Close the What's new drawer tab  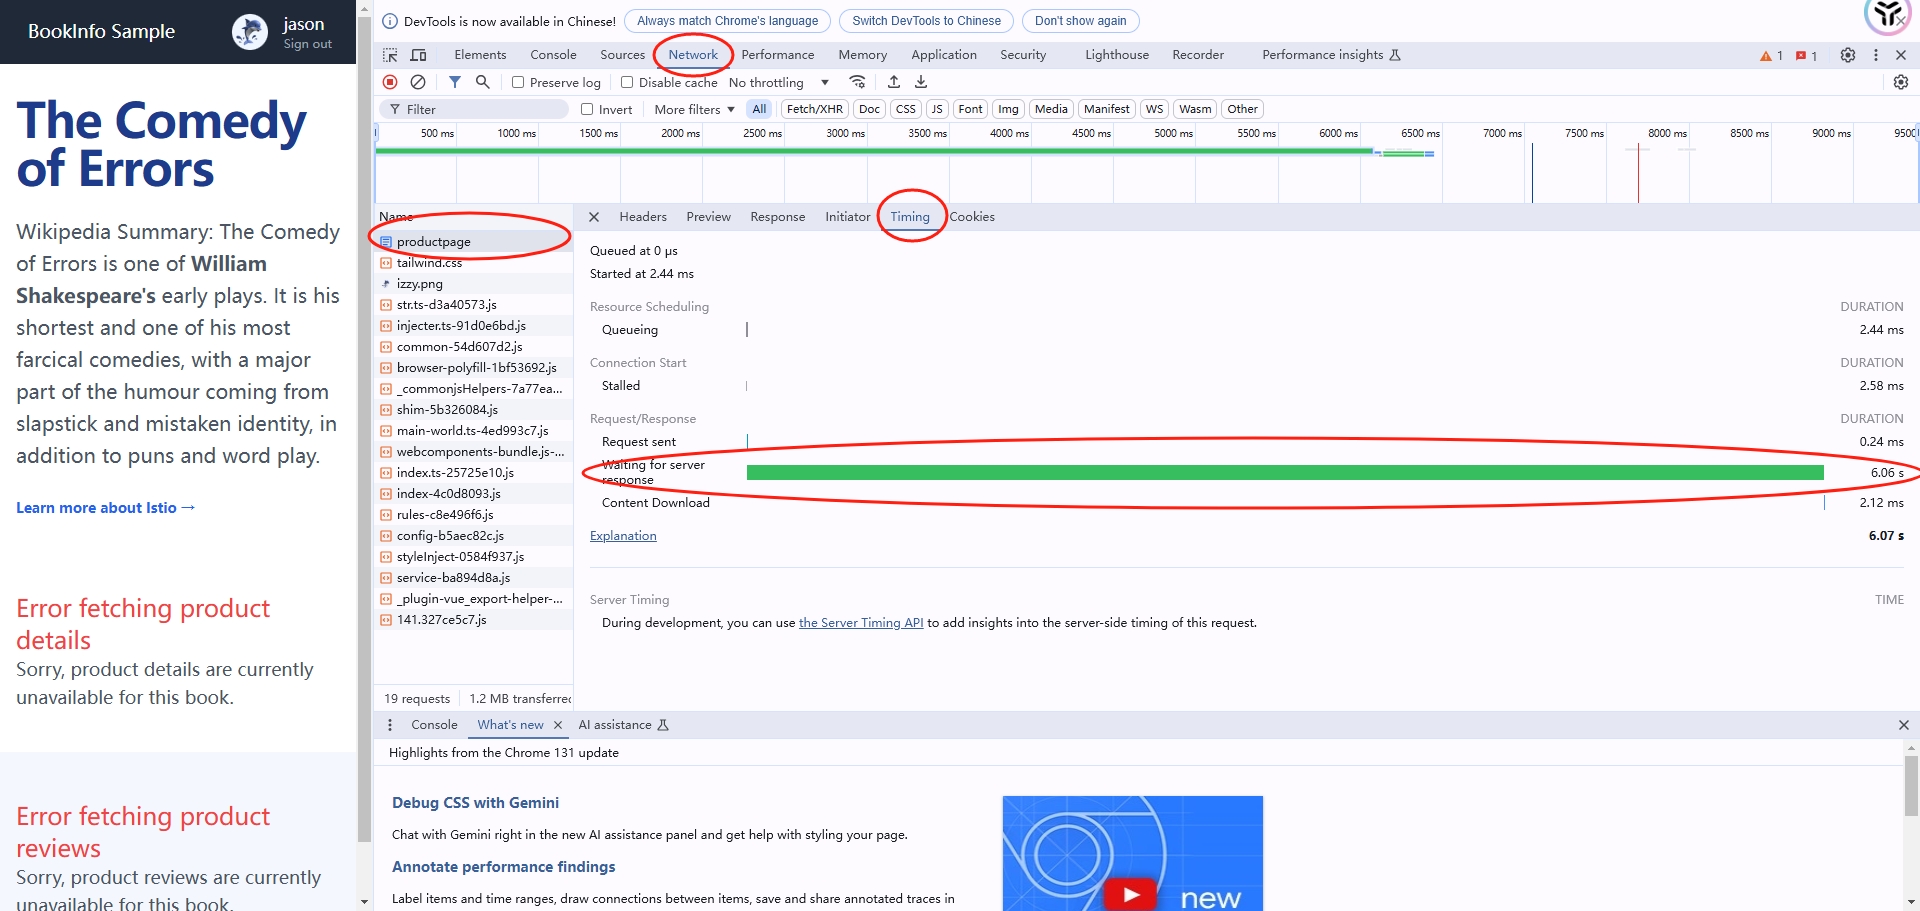pyautogui.click(x=558, y=725)
